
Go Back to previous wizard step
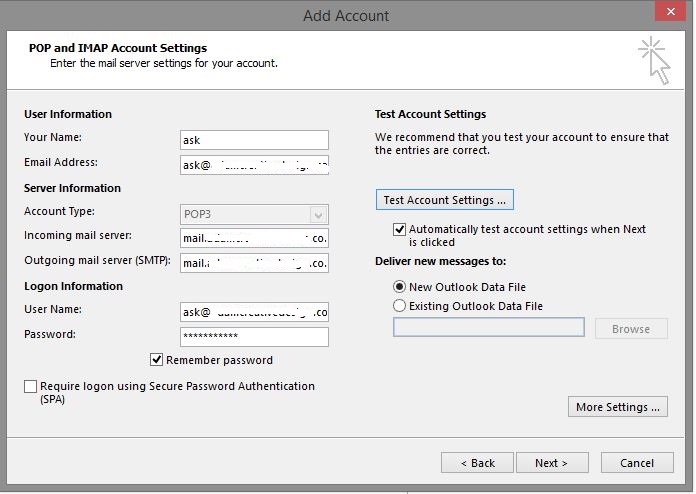pos(477,463)
